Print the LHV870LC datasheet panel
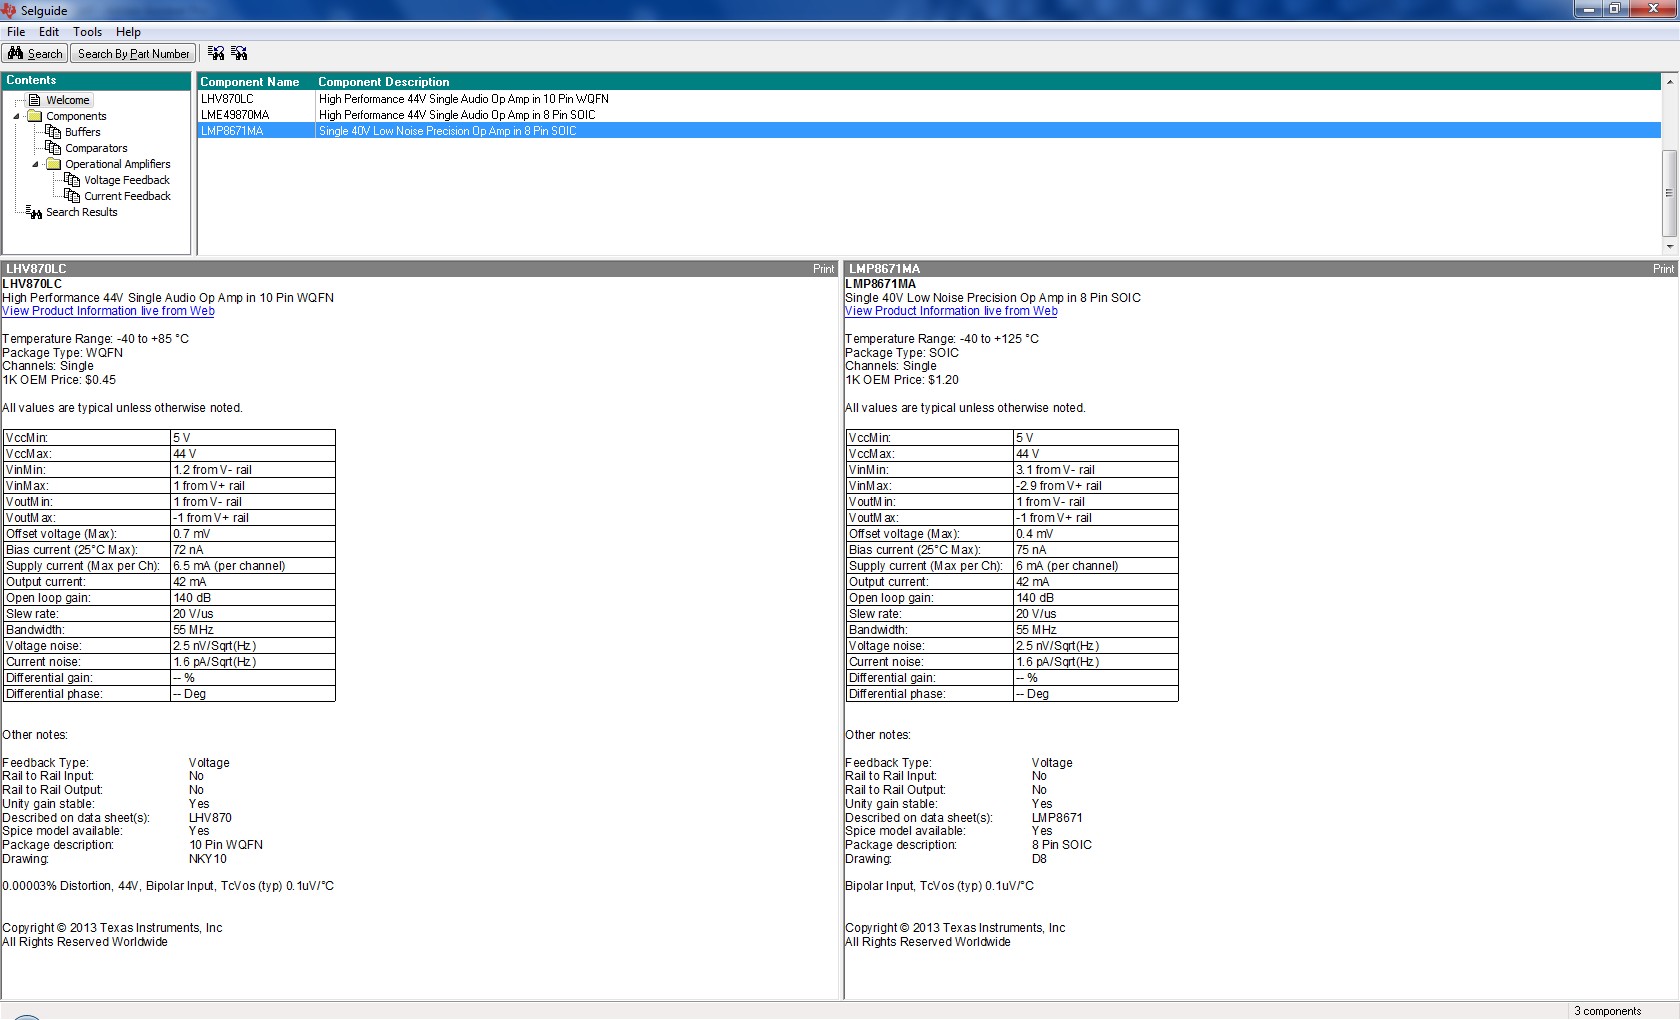The height and width of the screenshot is (1020, 1680). coord(823,269)
